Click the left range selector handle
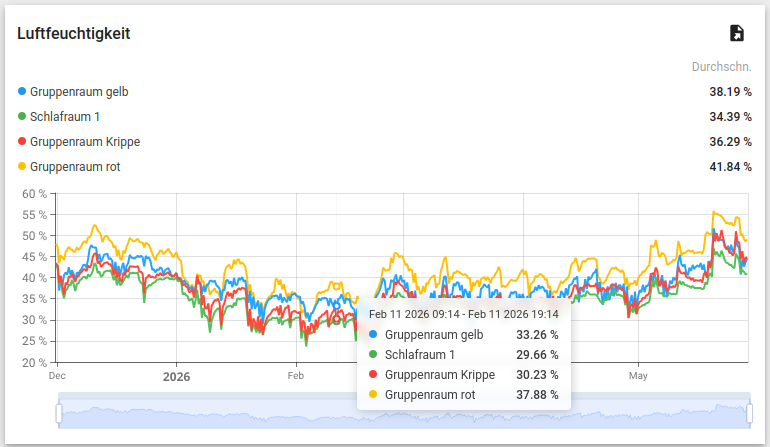Viewport: 770px width, 447px height. [59, 413]
